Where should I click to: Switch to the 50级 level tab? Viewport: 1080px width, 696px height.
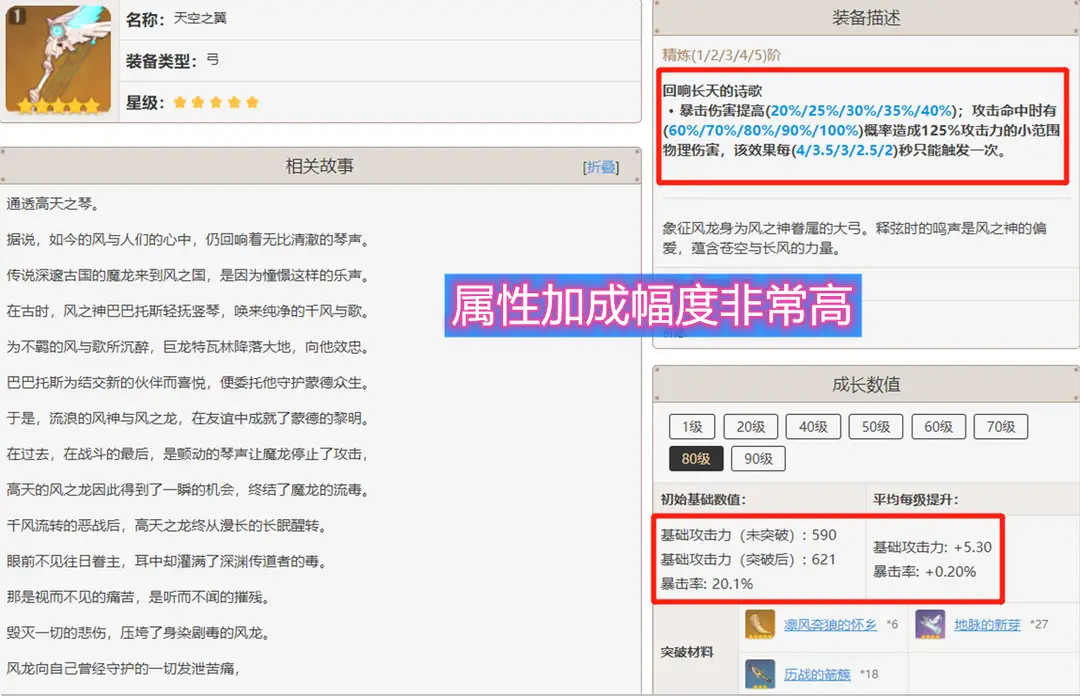[x=876, y=427]
